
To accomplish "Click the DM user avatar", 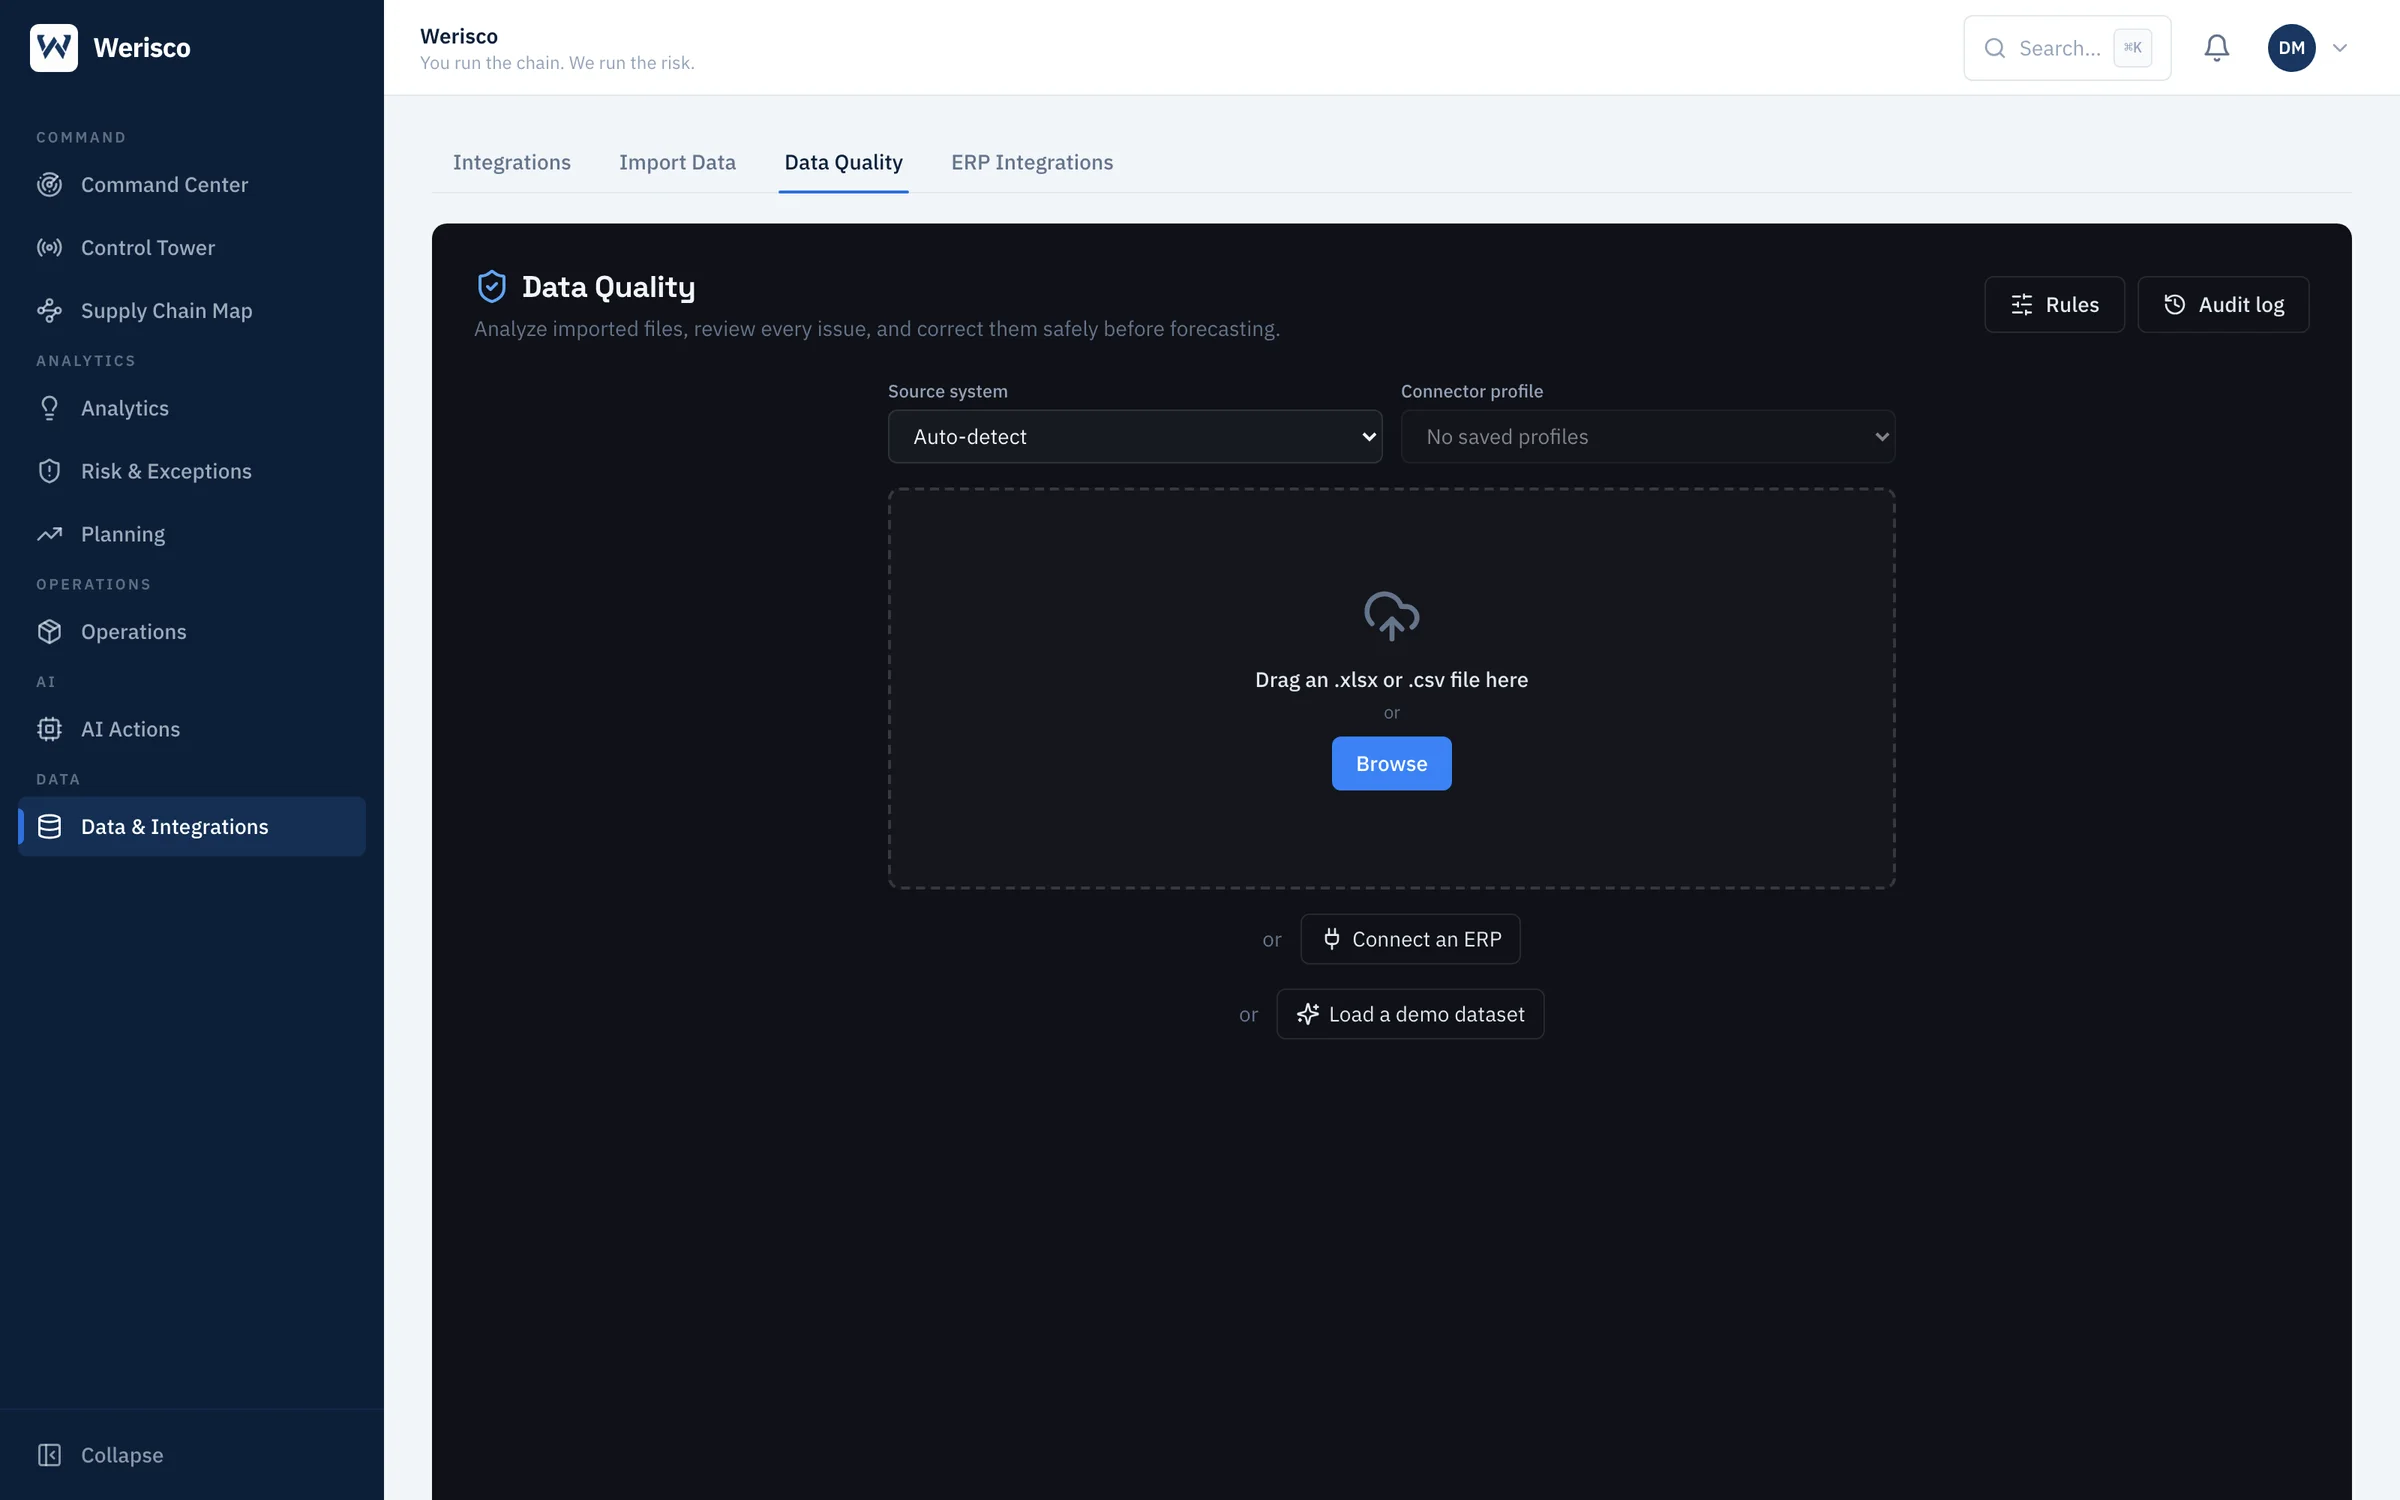I will [x=2292, y=47].
